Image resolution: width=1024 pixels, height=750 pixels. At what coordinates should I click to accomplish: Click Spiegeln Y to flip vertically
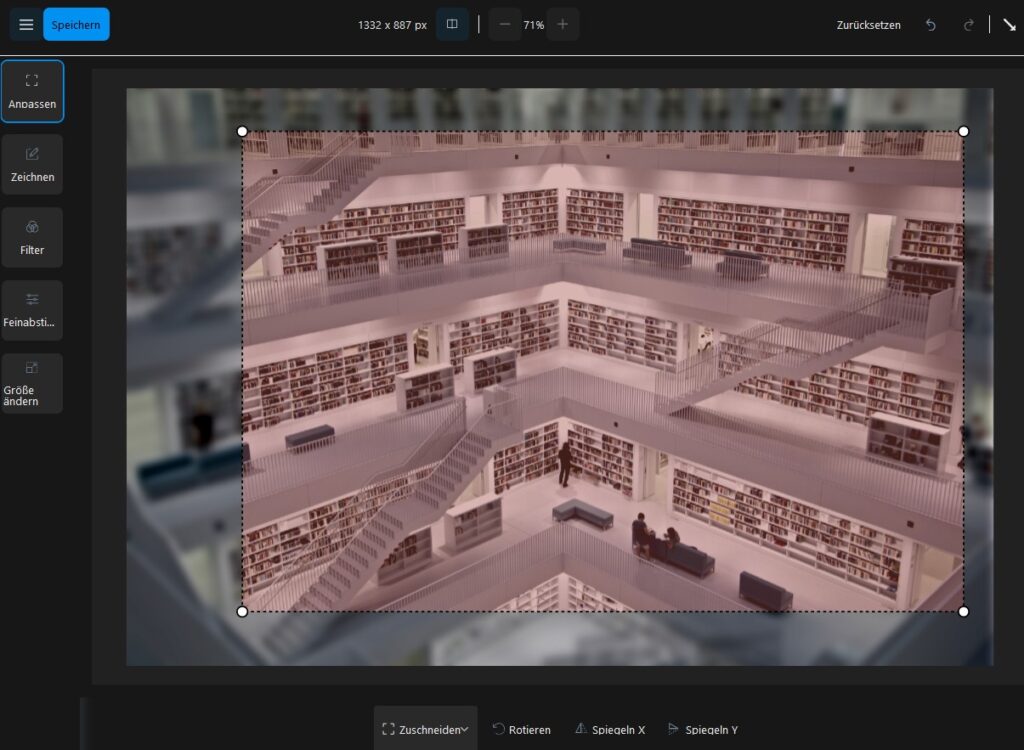(703, 729)
